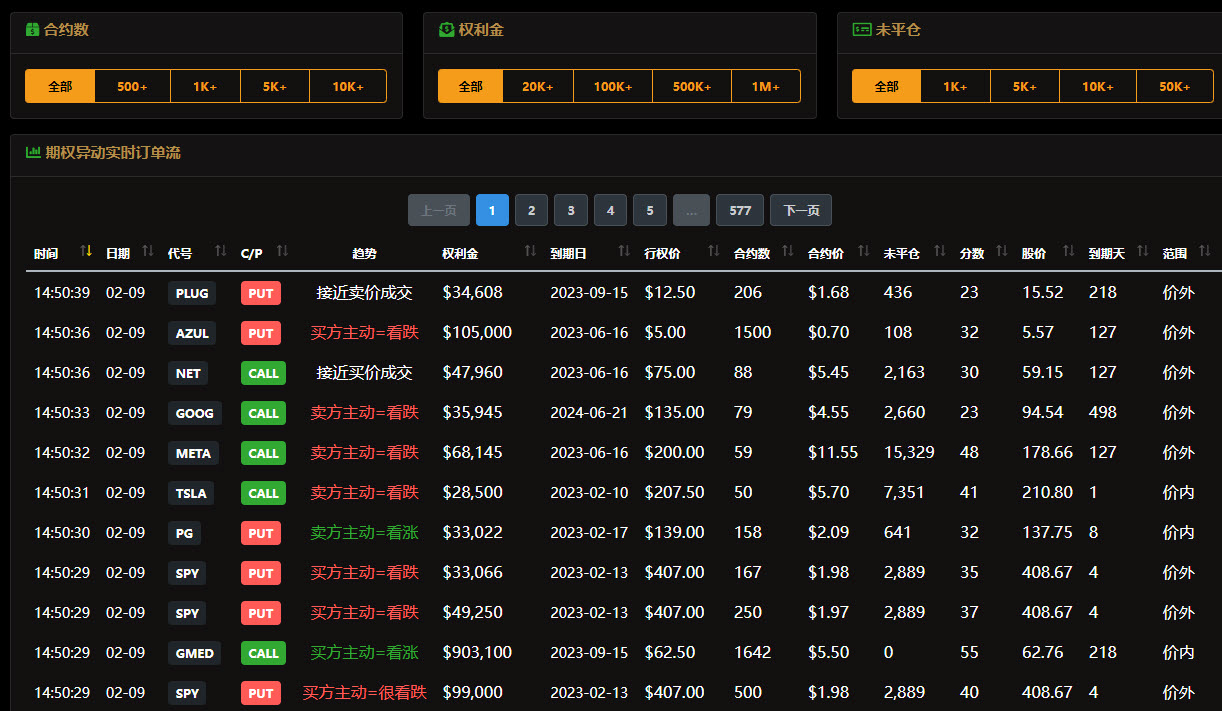Click the 上一页 previous page button
Screen dimensions: 1222x711
tap(439, 210)
